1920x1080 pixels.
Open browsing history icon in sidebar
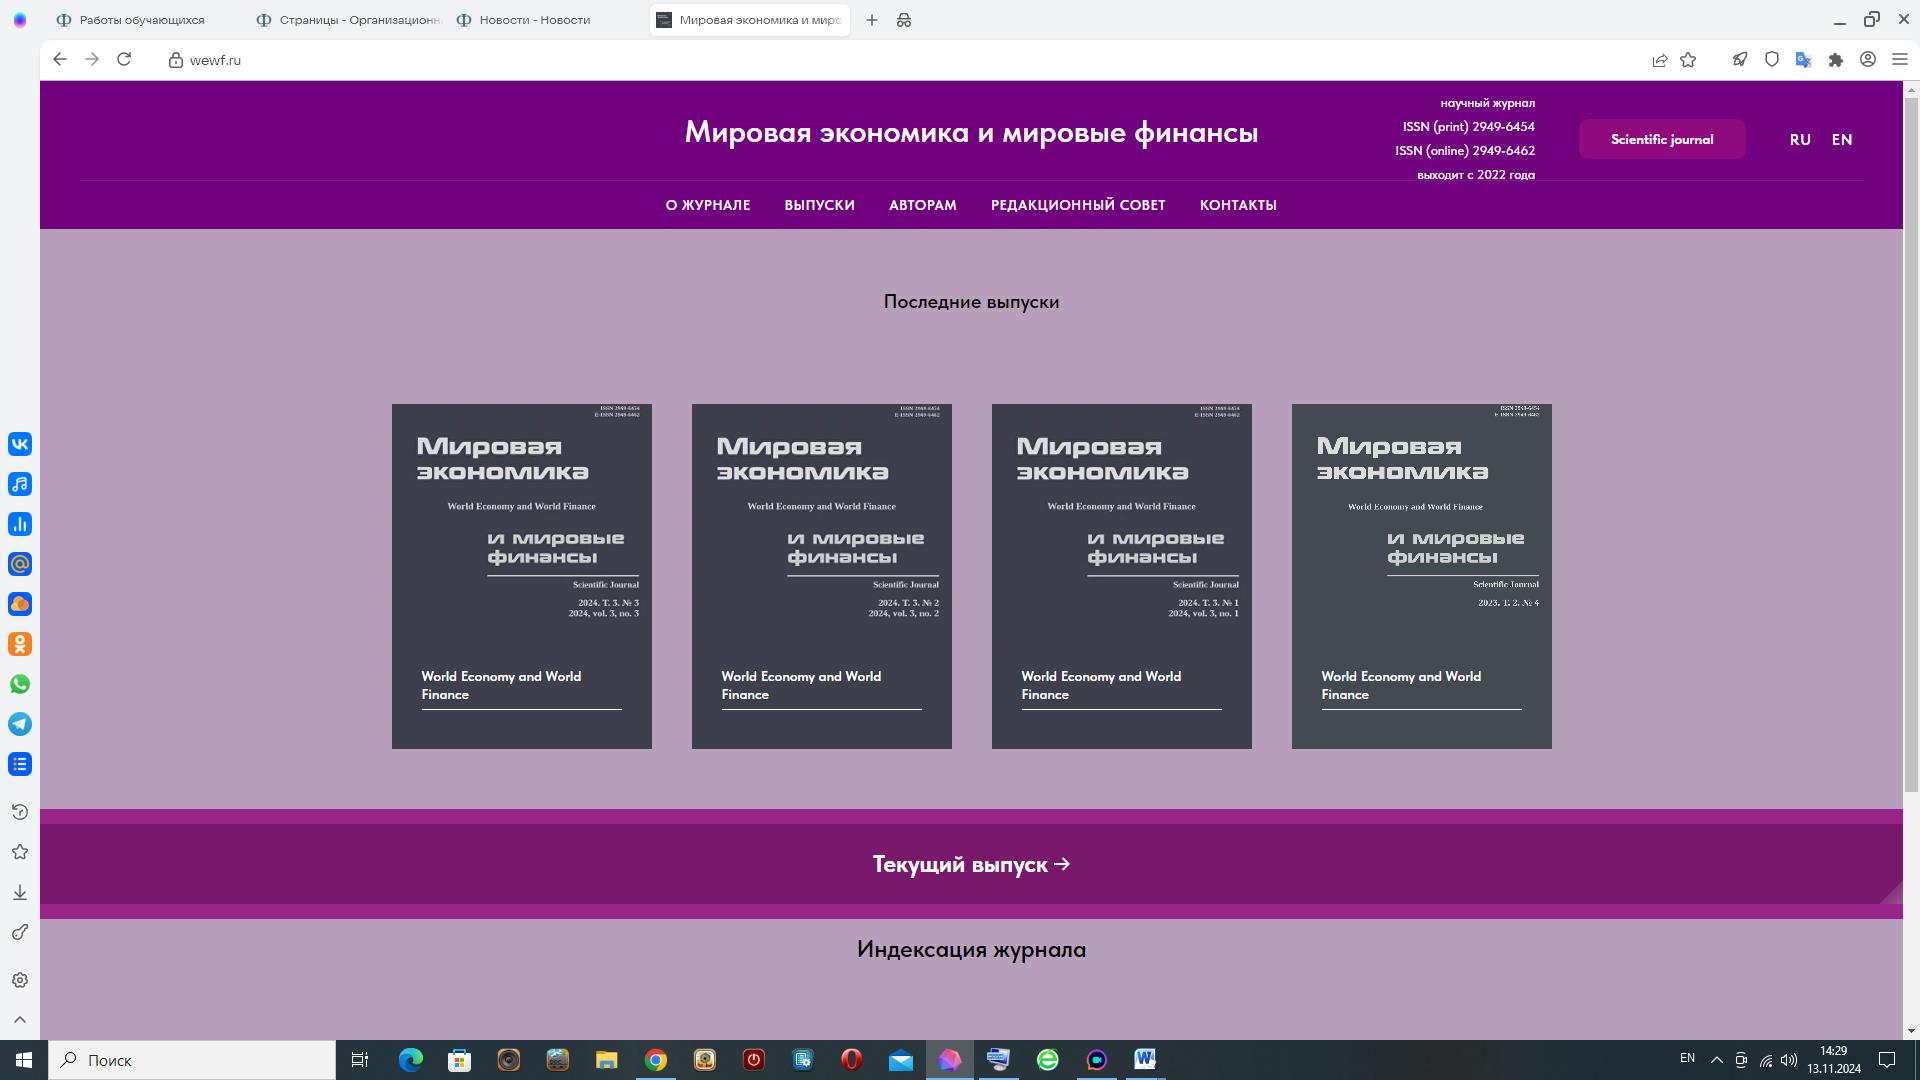pos(20,812)
